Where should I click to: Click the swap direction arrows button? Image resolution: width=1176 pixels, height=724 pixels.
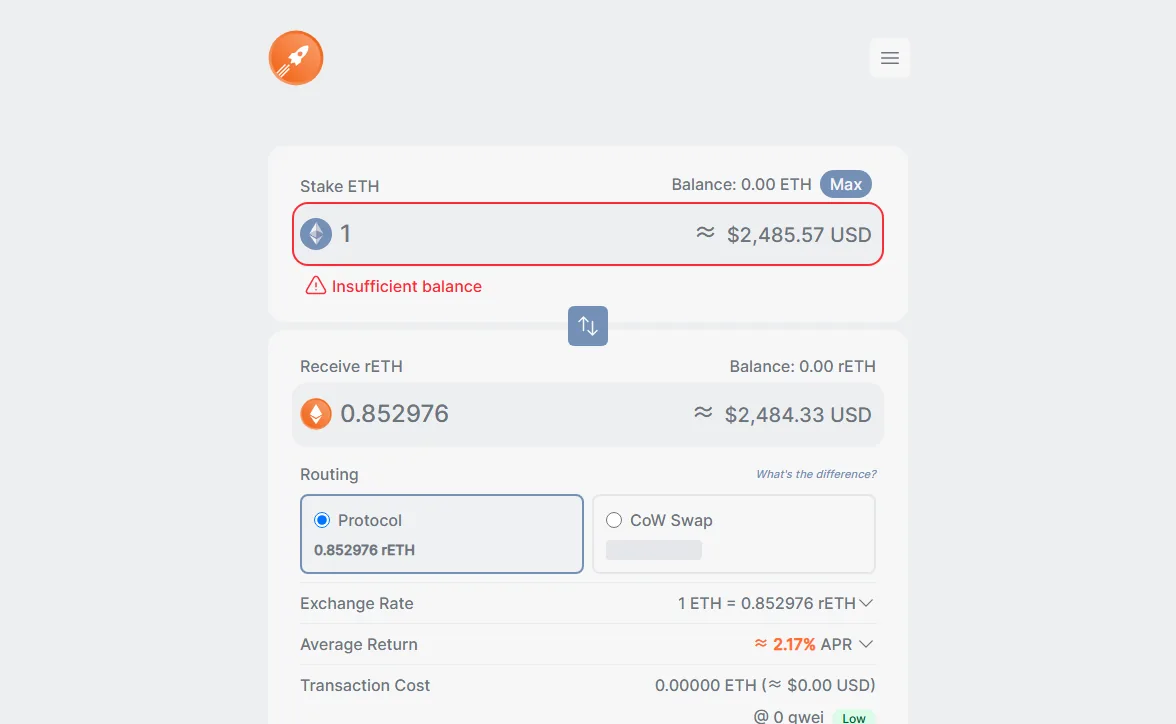[x=588, y=326]
